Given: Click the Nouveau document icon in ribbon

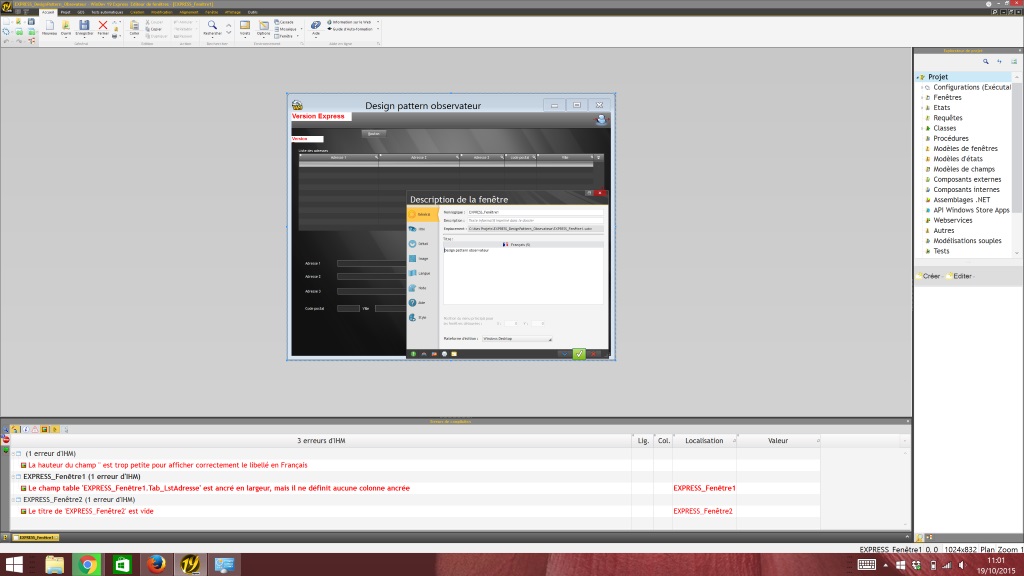Looking at the screenshot, I should [50, 26].
